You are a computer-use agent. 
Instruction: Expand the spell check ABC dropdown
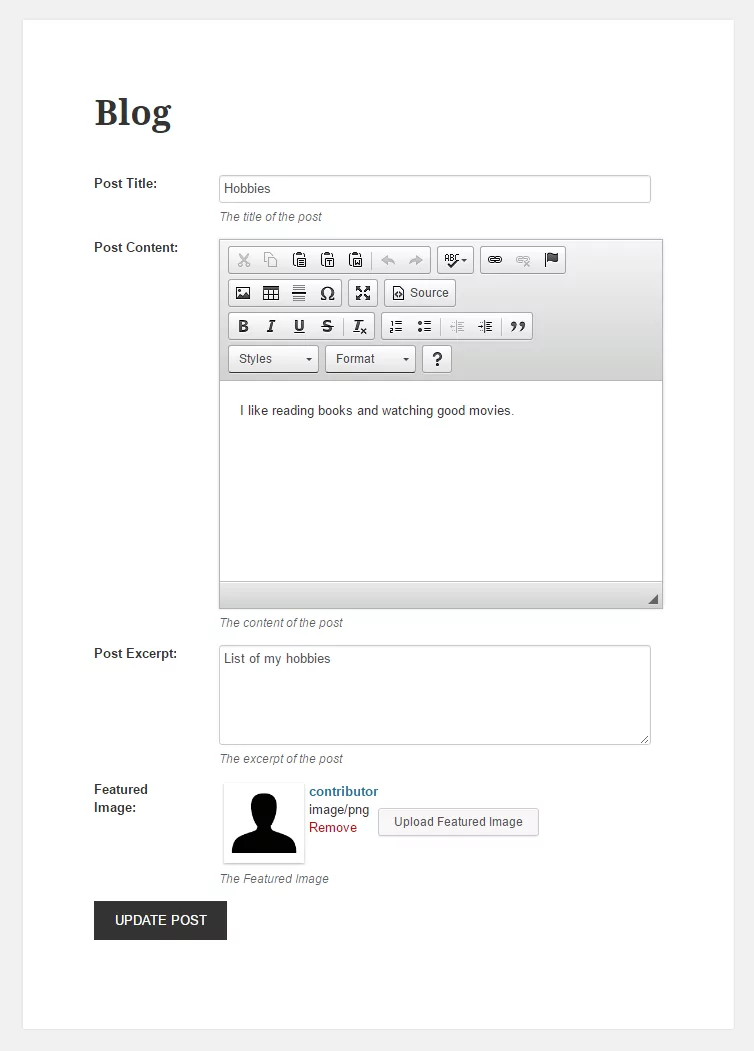[x=455, y=260]
